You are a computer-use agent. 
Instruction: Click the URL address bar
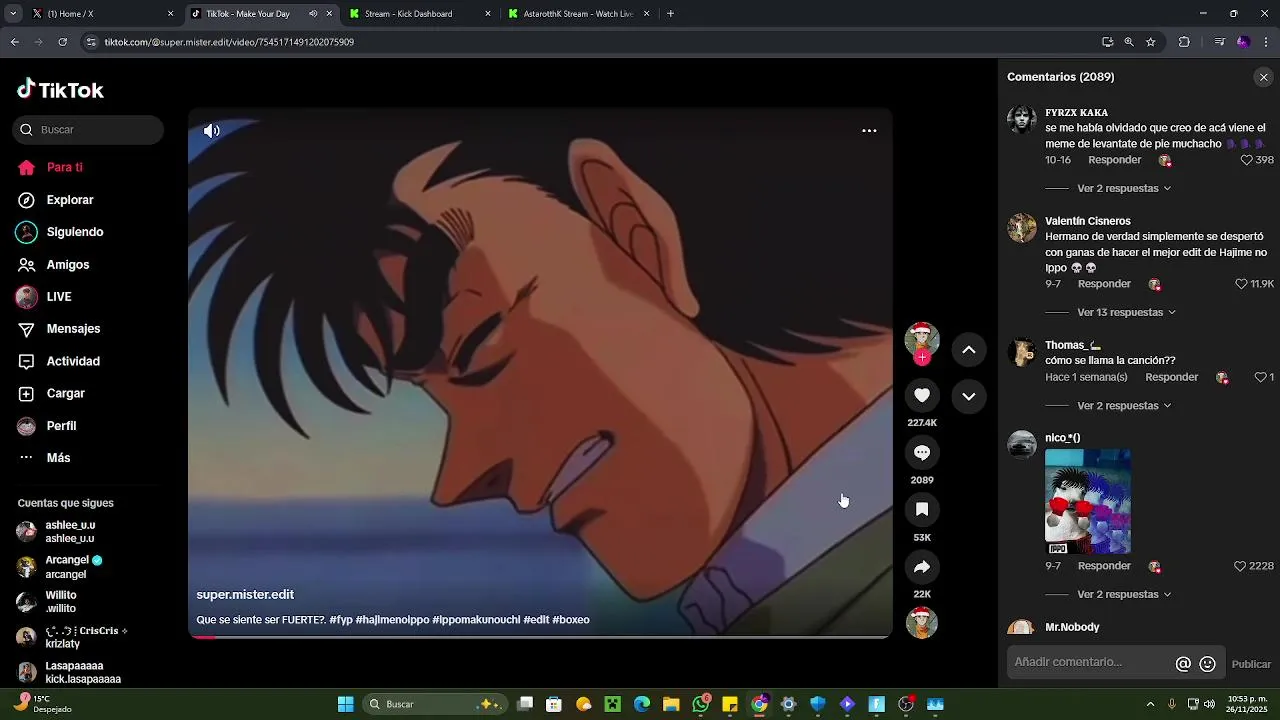(x=590, y=42)
